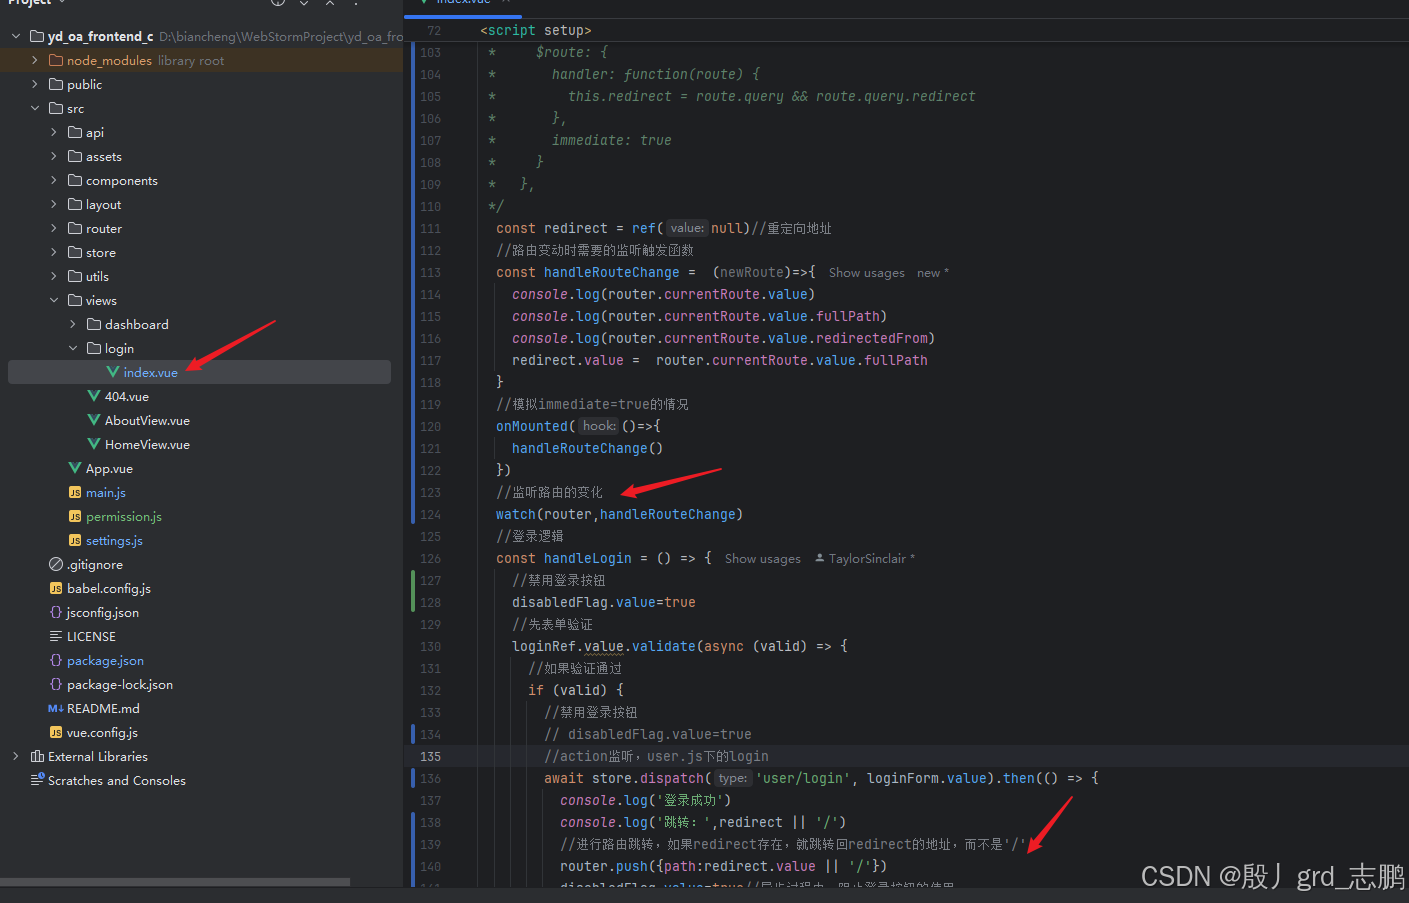Screen dimensions: 1409x903
Task: Click the JS icon beside permission.js
Action: tap(75, 517)
